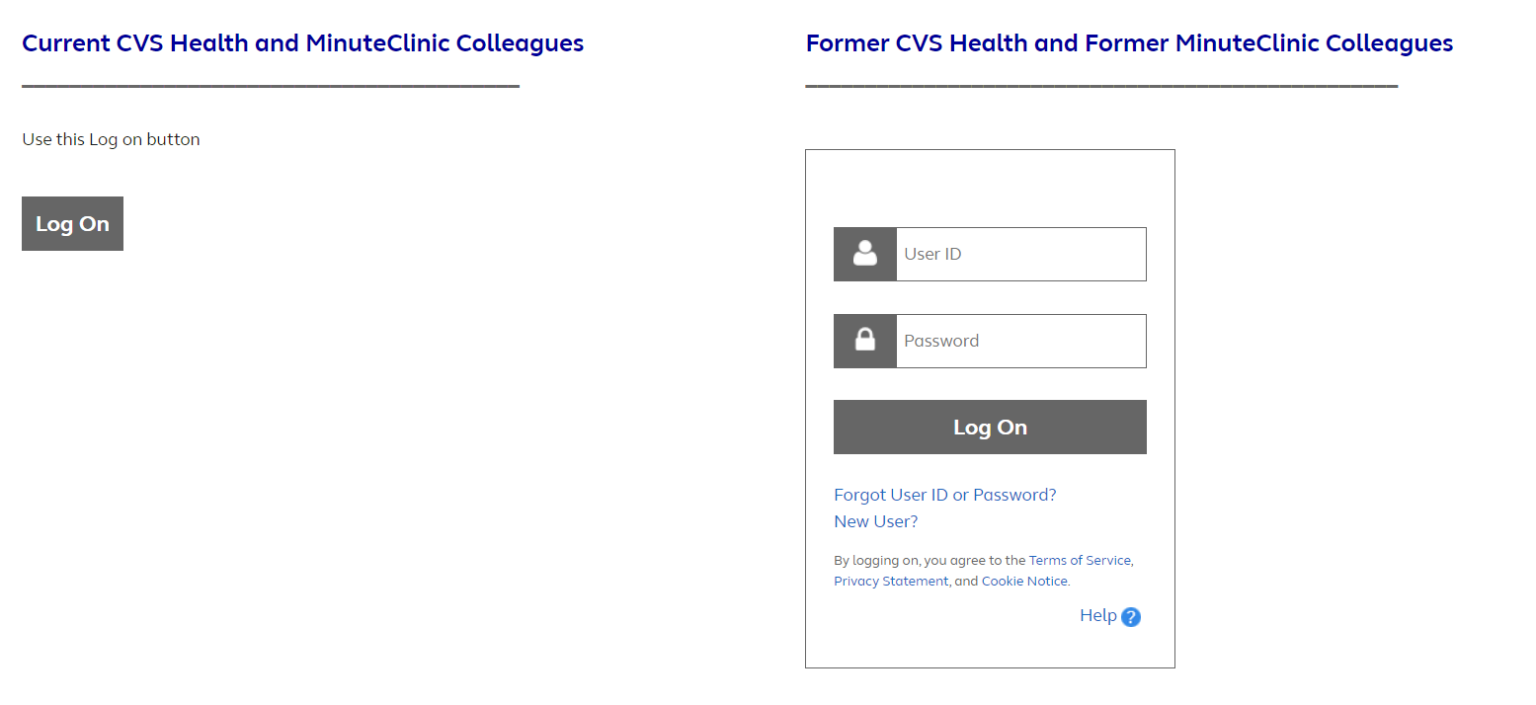Click Log On button for current colleagues
This screenshot has height=705, width=1536.
coord(72,223)
